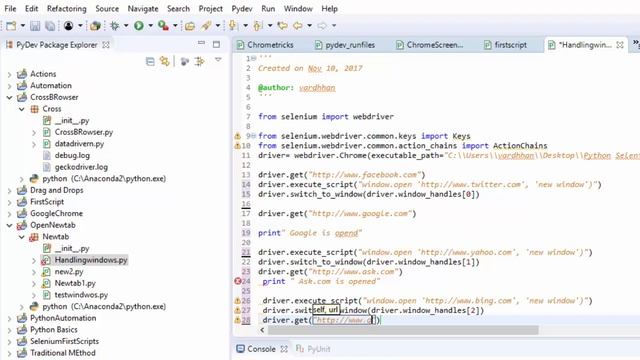This screenshot has width=640, height=360.
Task: Select Handlingwindows.py in the tree
Action: point(91,260)
